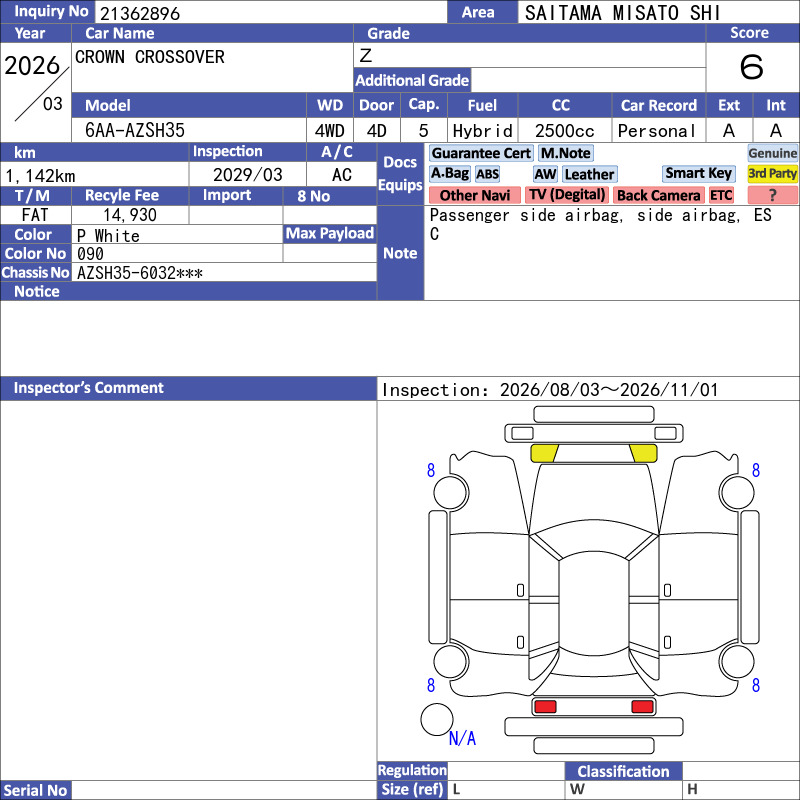Click the score value 6

pos(751,67)
